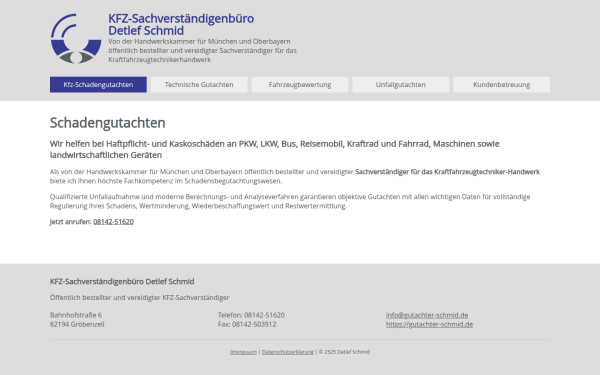Screen dimensions: 600x375
Task: Click the footer heading KFZ-Sachverständigenbüro Detlef Schmid
Action: pyautogui.click(x=122, y=281)
